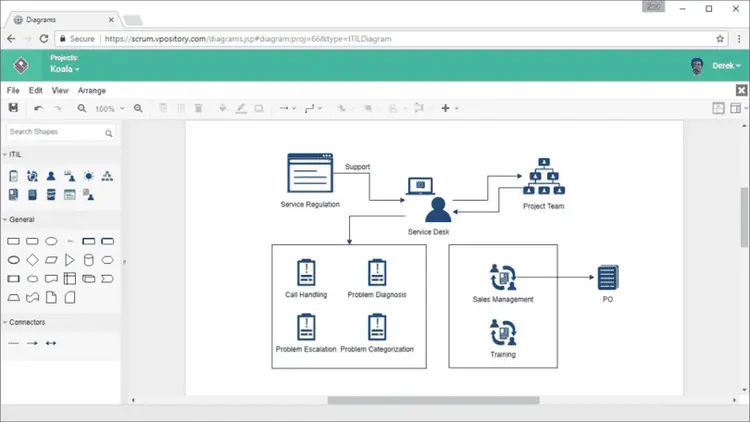Click the Zoom out magnifier icon
Viewport: 750px width, 422px height.
tap(82, 109)
